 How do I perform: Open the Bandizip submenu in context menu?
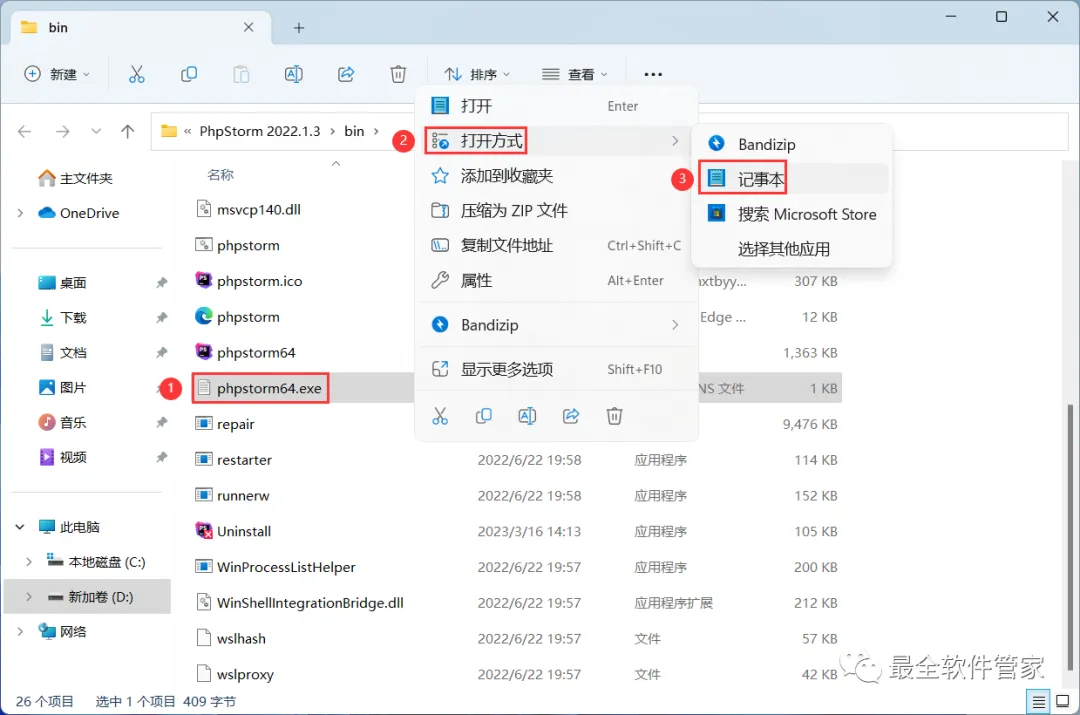point(557,325)
